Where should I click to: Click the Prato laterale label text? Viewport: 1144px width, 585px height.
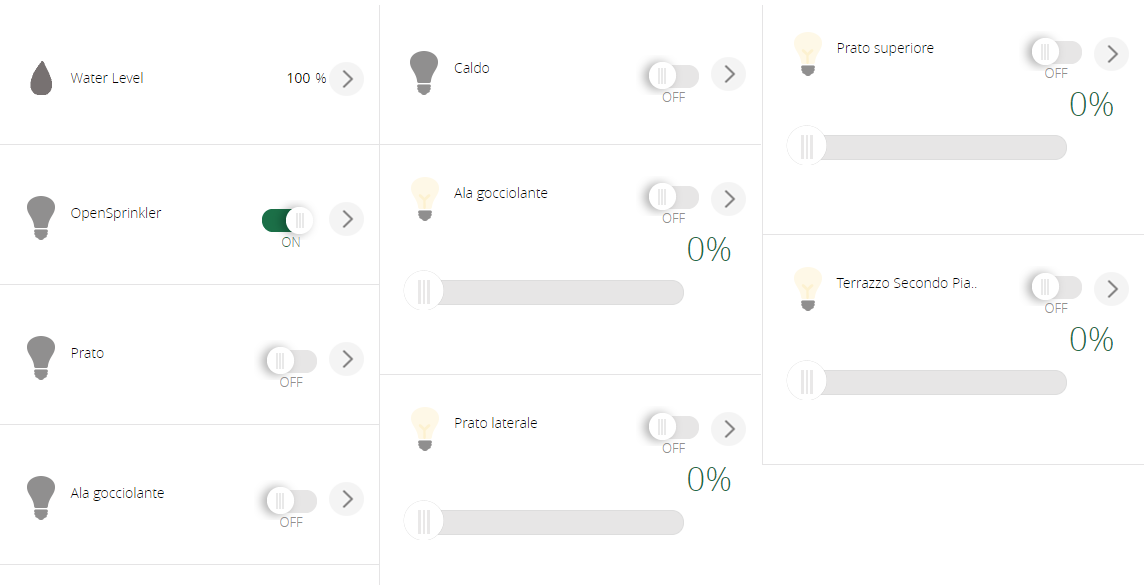[495, 423]
